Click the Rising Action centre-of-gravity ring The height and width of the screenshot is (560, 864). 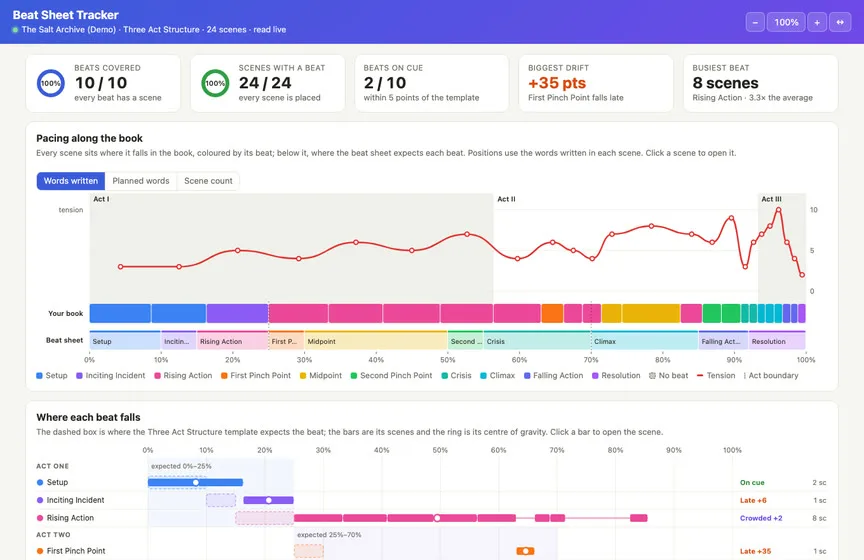point(437,518)
